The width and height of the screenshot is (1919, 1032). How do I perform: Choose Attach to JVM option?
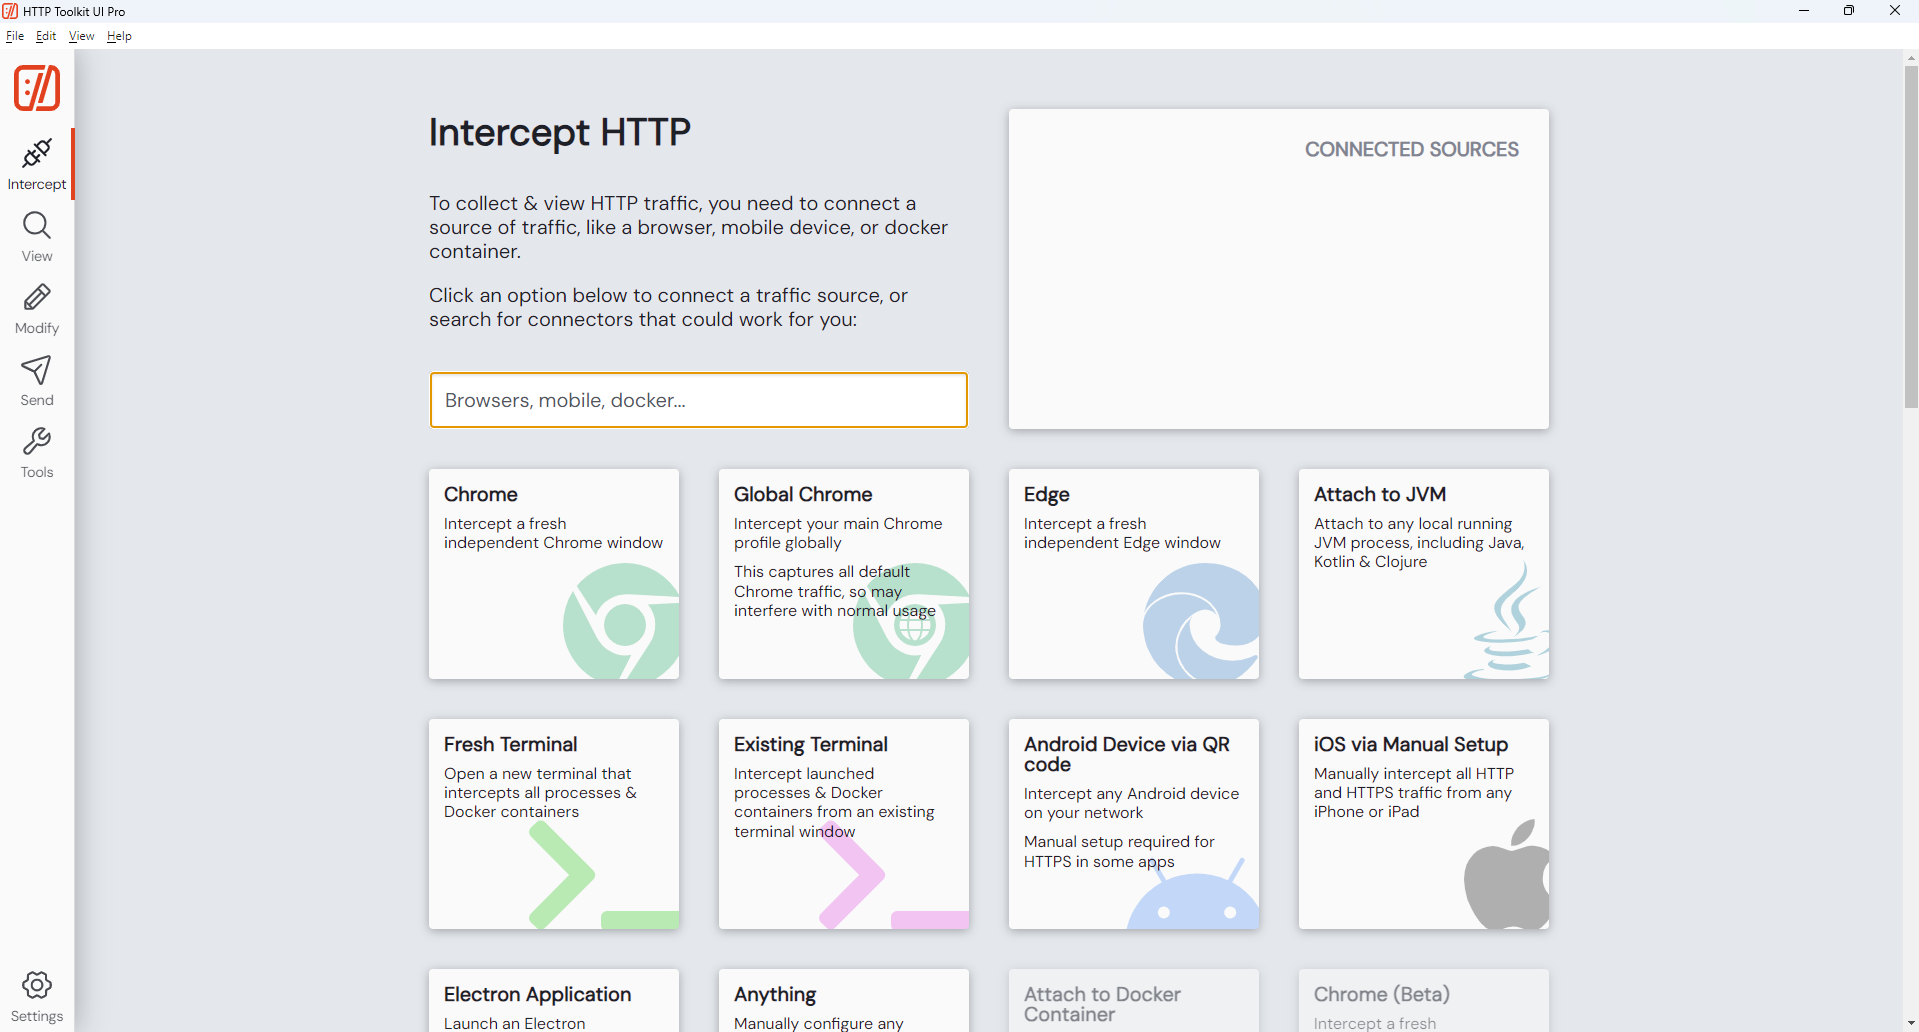click(x=1424, y=574)
